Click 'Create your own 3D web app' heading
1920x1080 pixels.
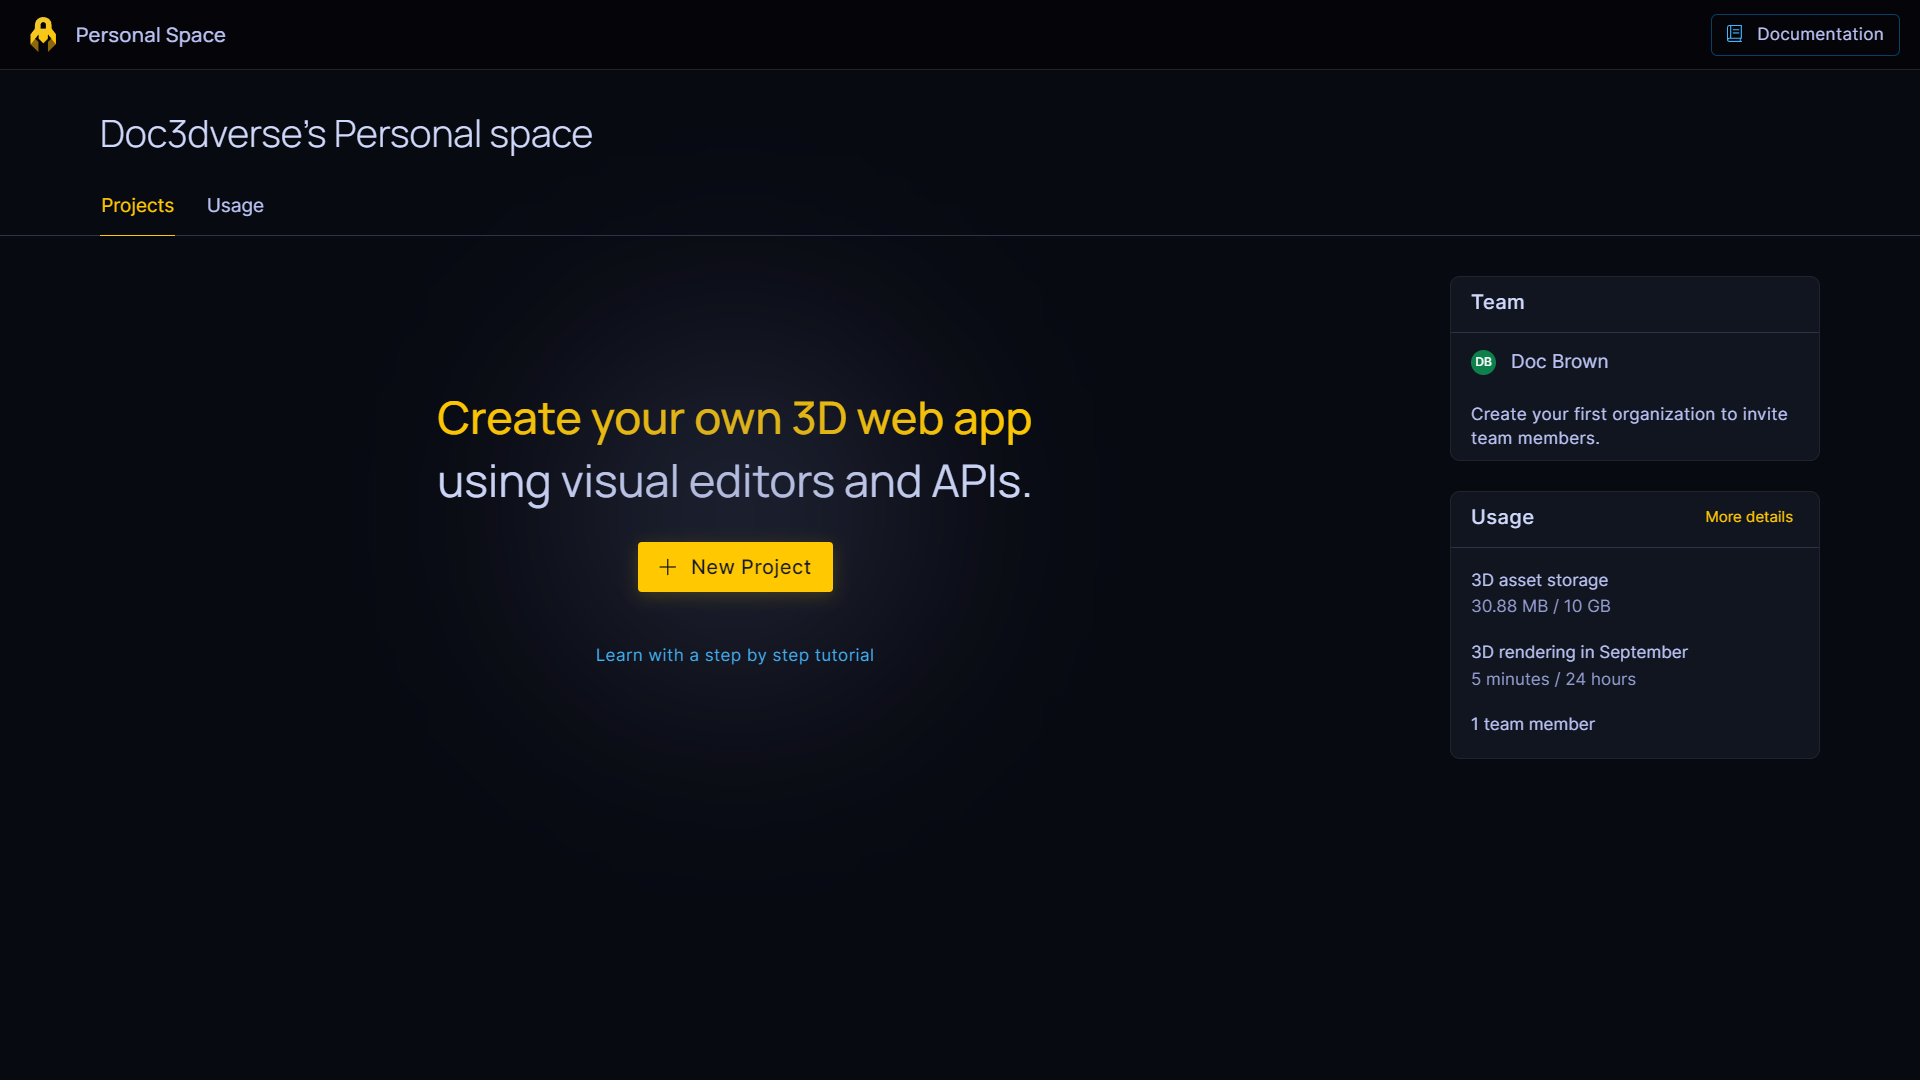(x=734, y=418)
